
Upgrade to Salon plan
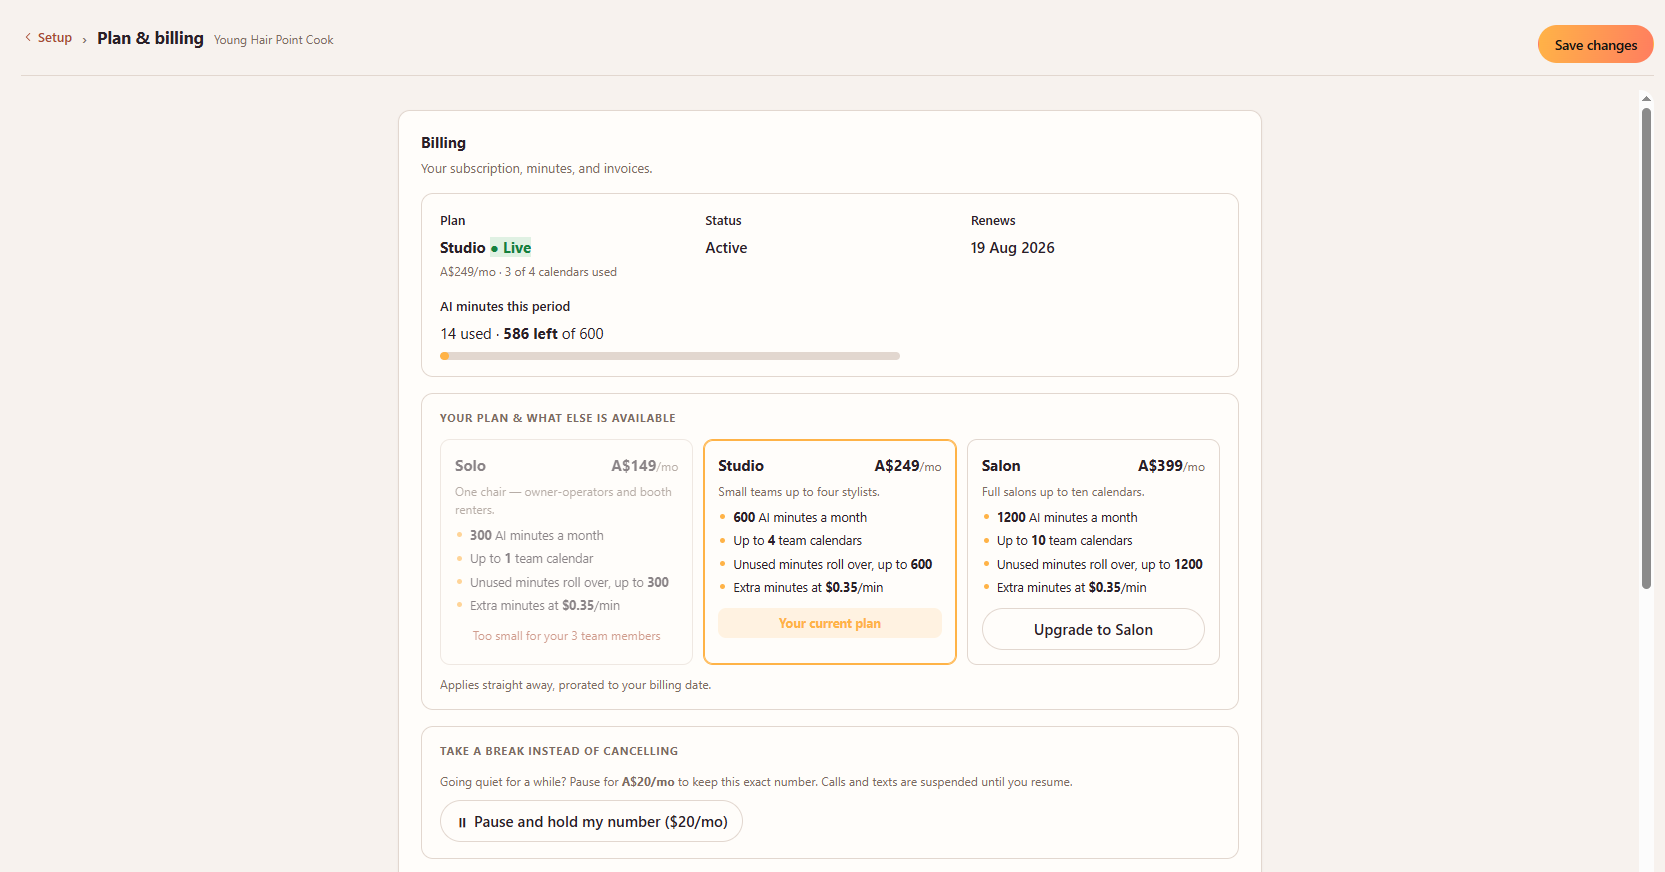point(1093,629)
